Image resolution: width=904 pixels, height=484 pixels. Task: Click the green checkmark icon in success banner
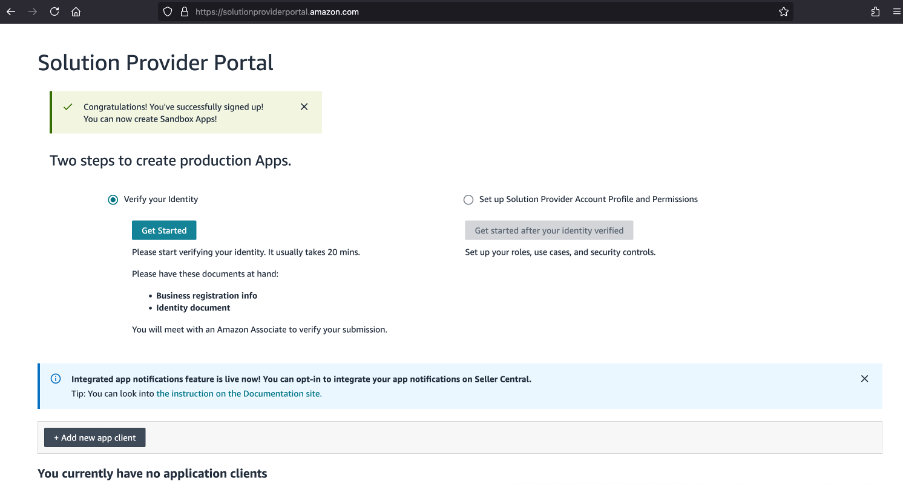point(68,107)
